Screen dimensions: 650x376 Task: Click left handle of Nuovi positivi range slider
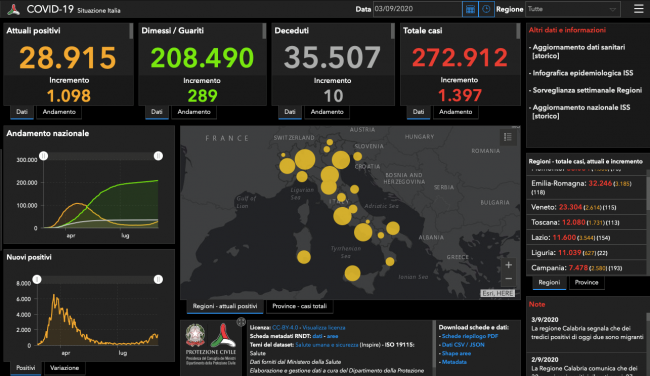click(37, 279)
